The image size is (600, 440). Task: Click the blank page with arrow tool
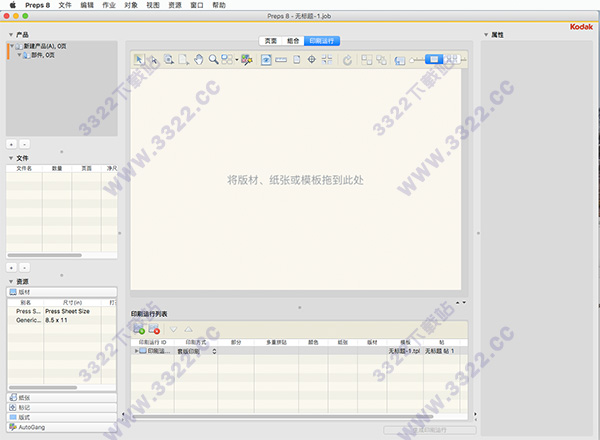[184, 60]
